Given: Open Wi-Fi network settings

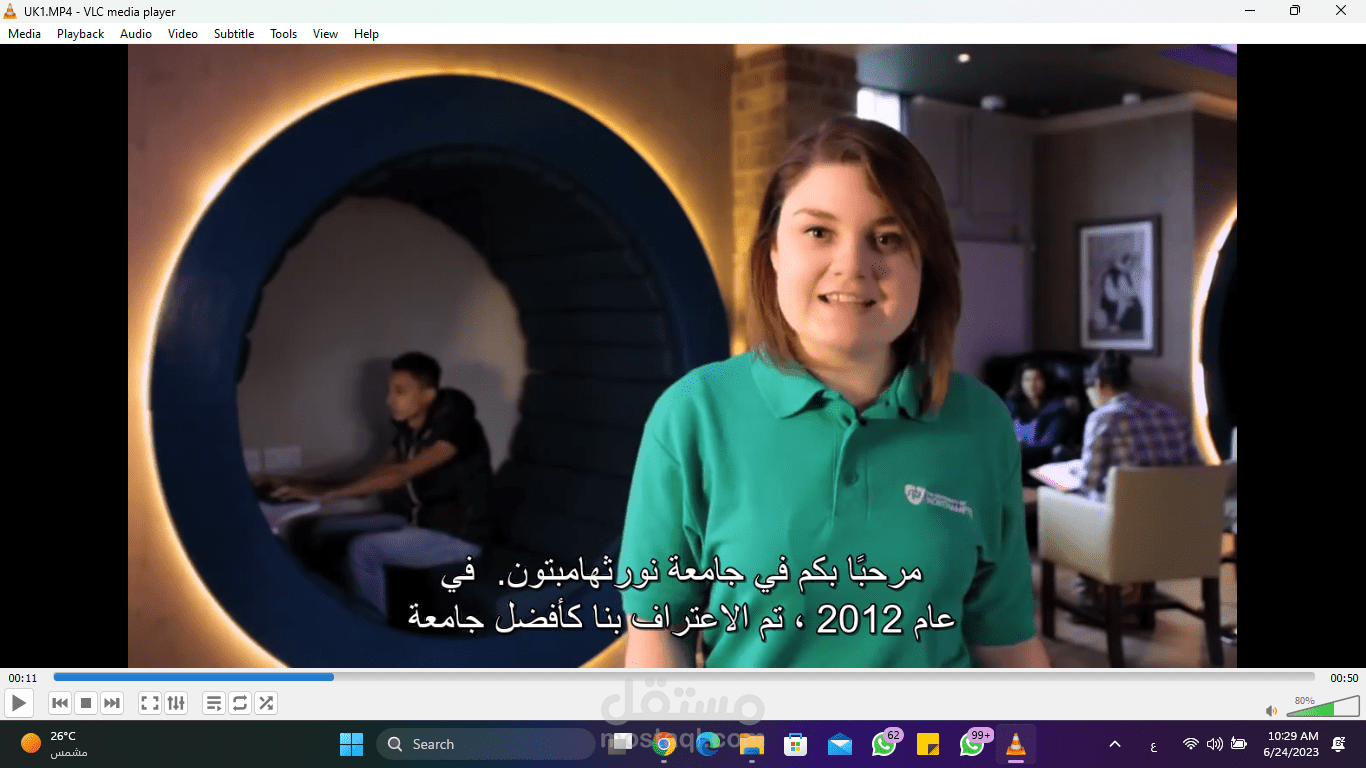Looking at the screenshot, I should coord(1190,744).
